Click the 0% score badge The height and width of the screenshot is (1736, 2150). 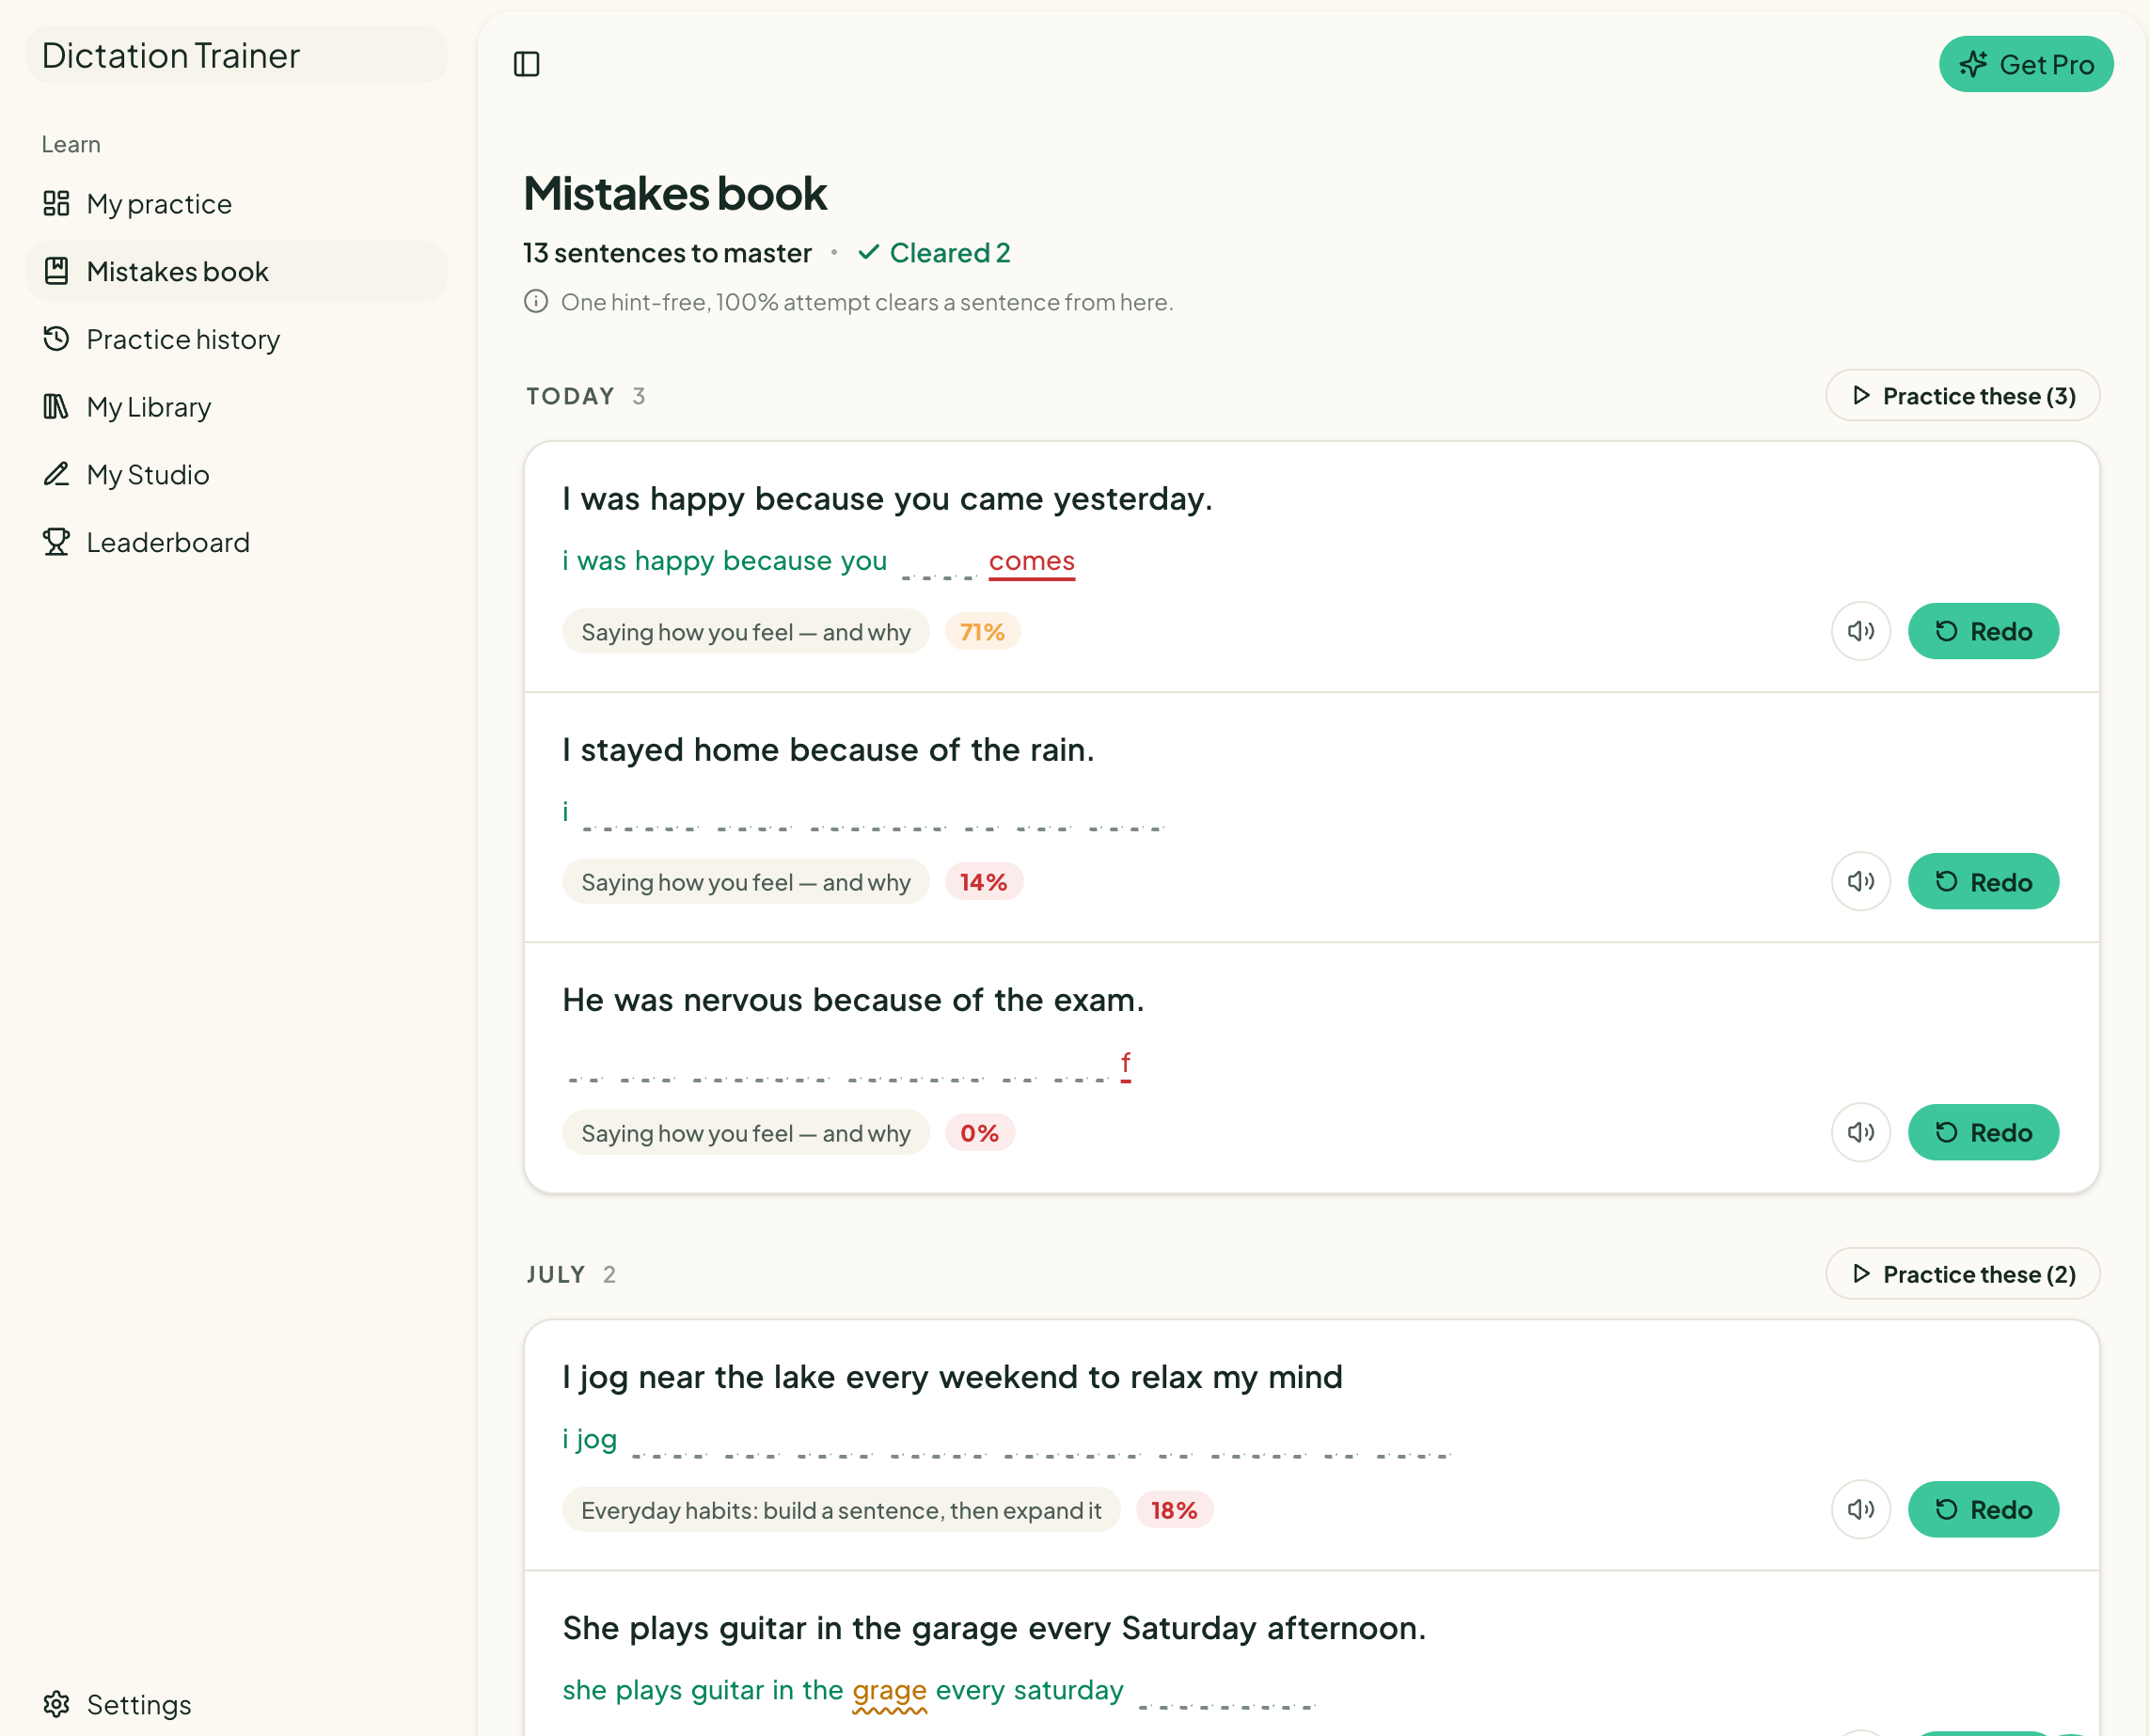click(979, 1133)
